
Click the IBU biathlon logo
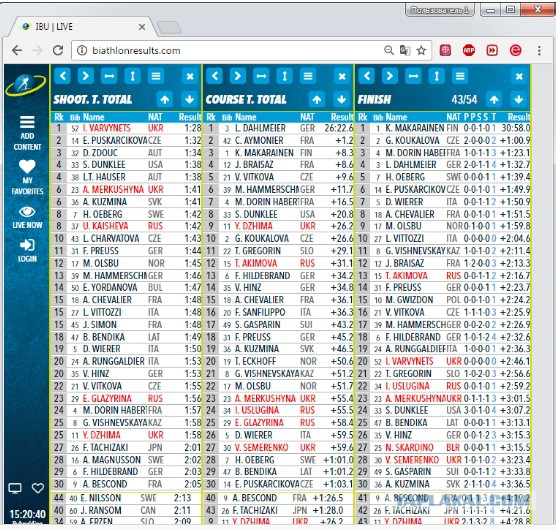(26, 85)
